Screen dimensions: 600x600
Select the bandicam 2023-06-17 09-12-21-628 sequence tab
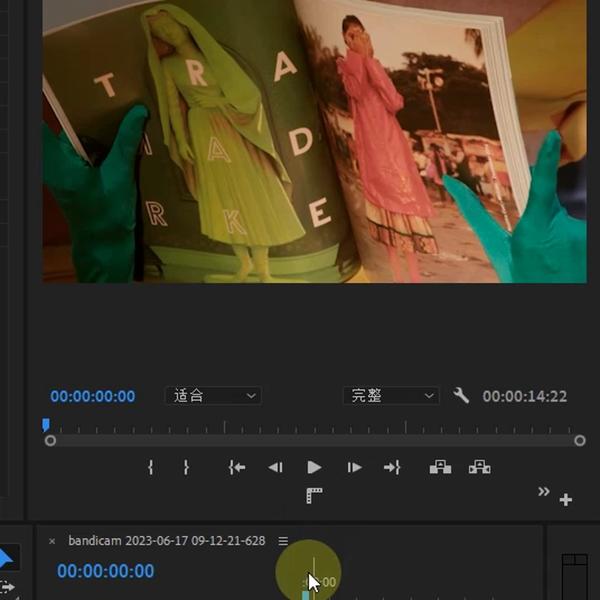166,541
